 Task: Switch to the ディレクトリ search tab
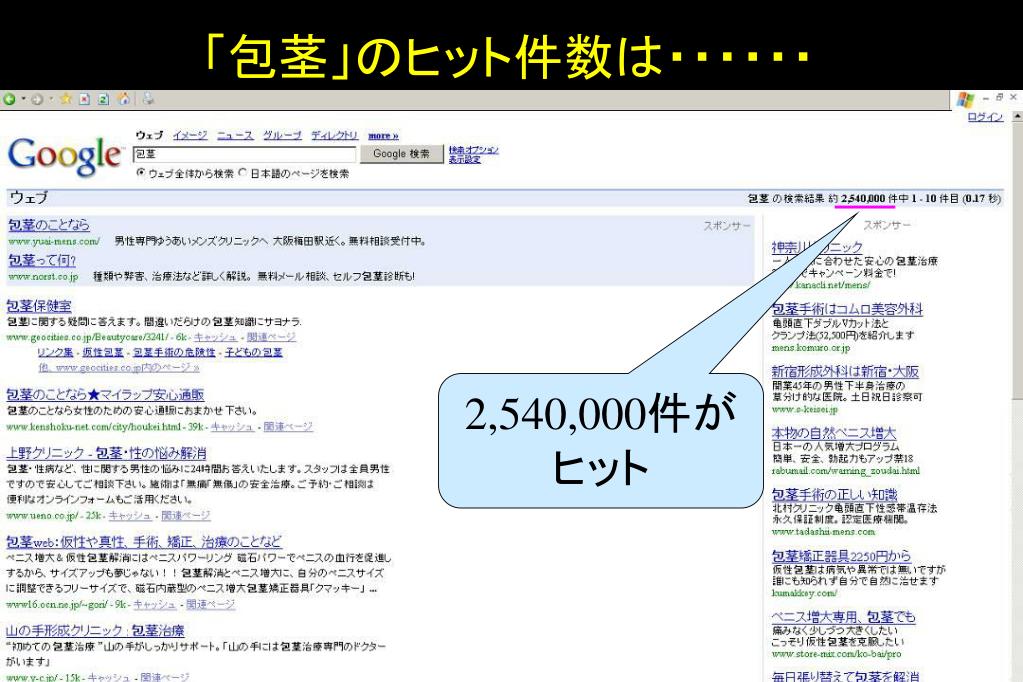tap(334, 135)
